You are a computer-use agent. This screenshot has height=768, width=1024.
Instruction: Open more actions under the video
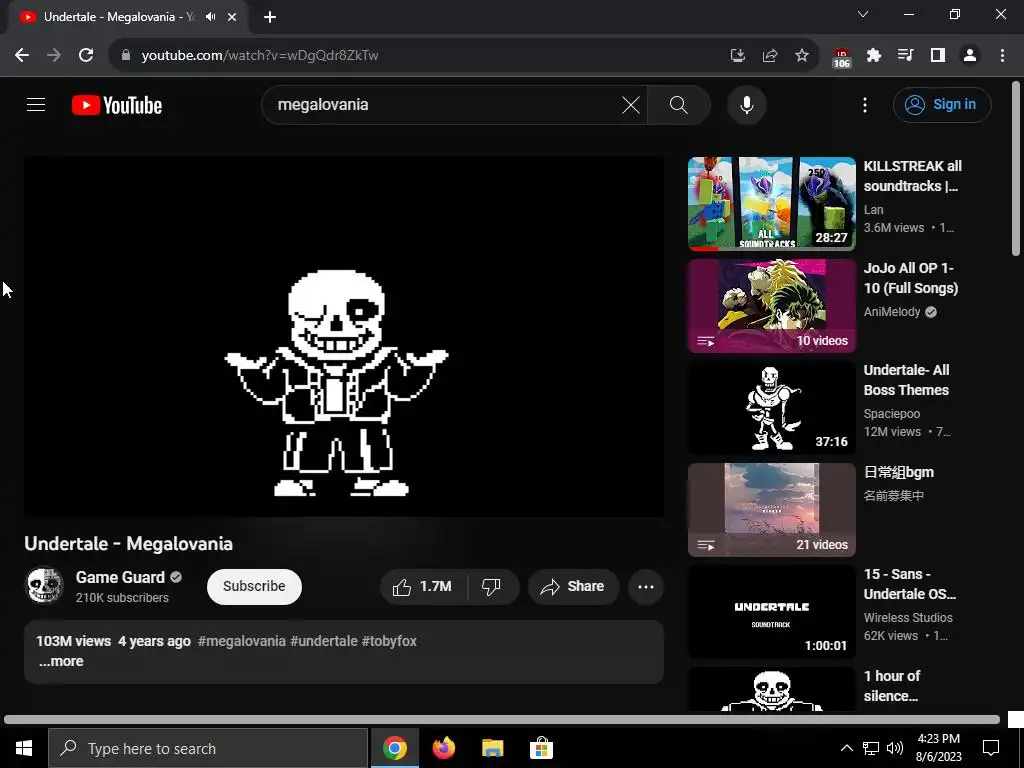coord(646,586)
